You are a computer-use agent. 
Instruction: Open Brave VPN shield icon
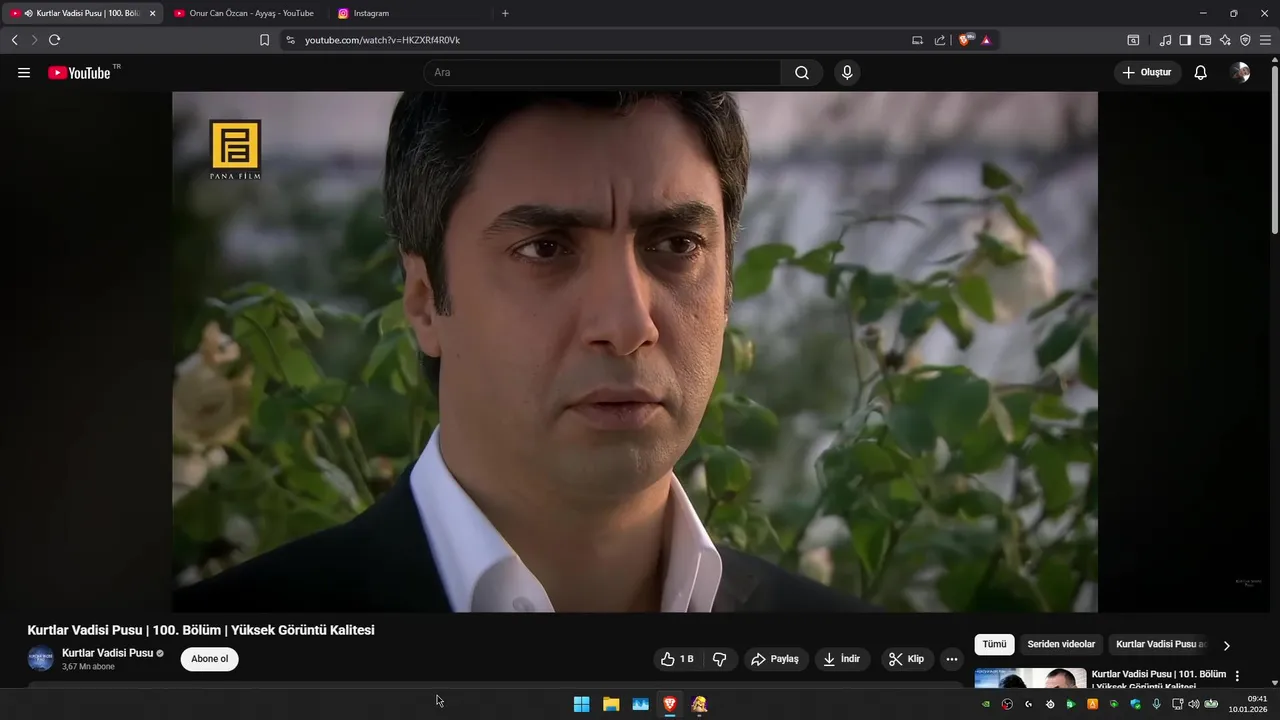click(x=1245, y=40)
